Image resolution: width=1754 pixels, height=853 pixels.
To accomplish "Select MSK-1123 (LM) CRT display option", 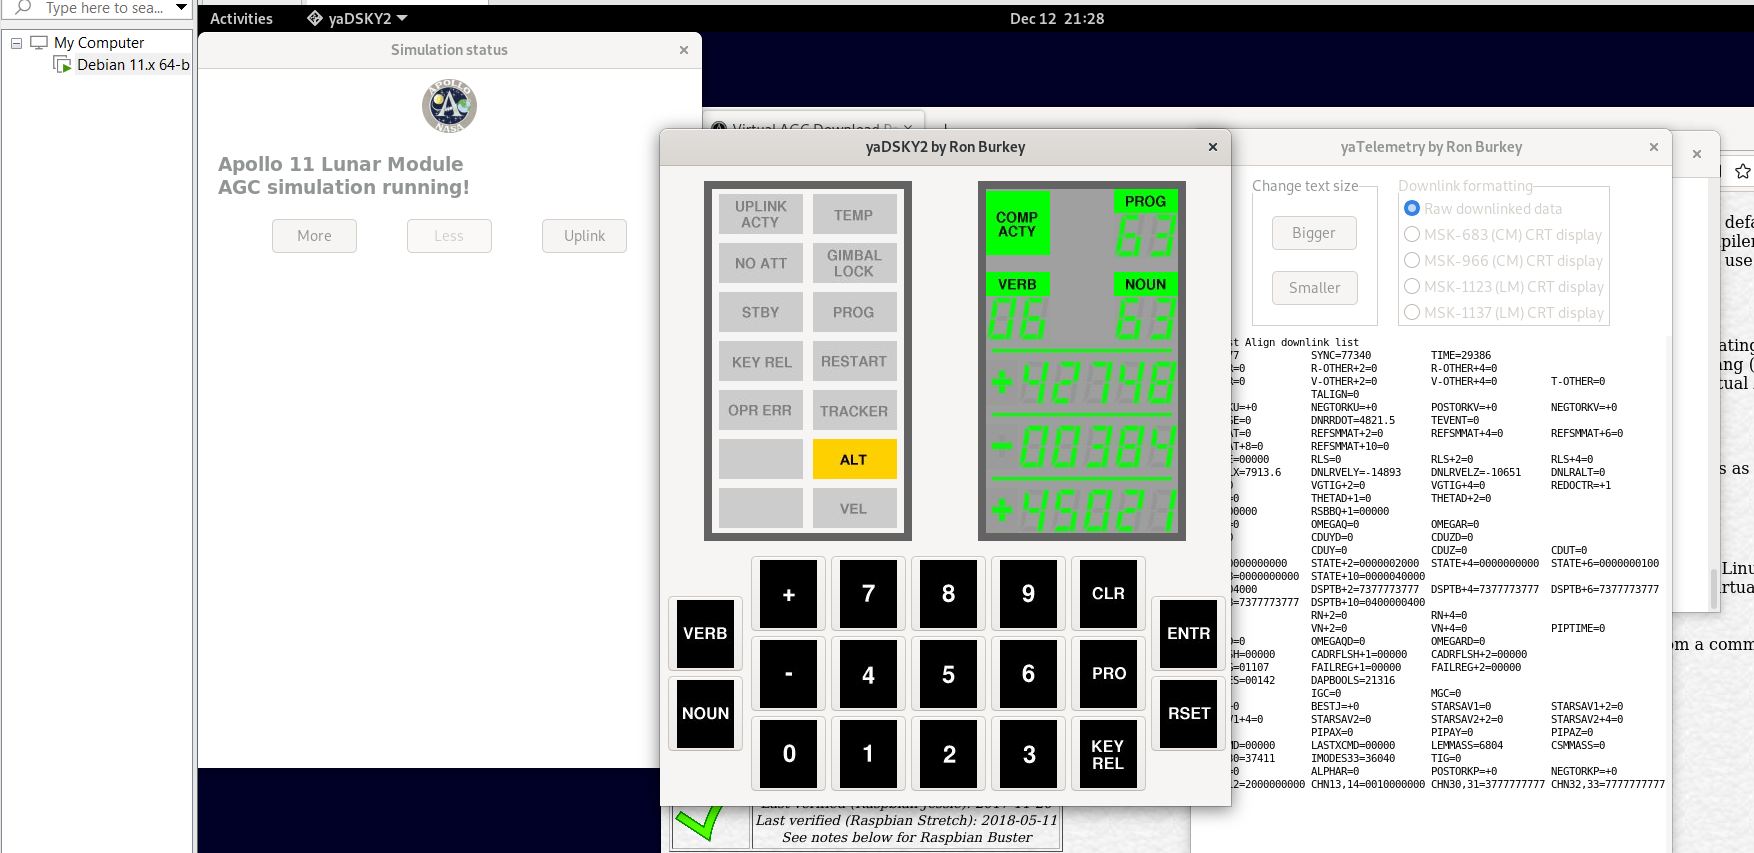I will point(1504,287).
